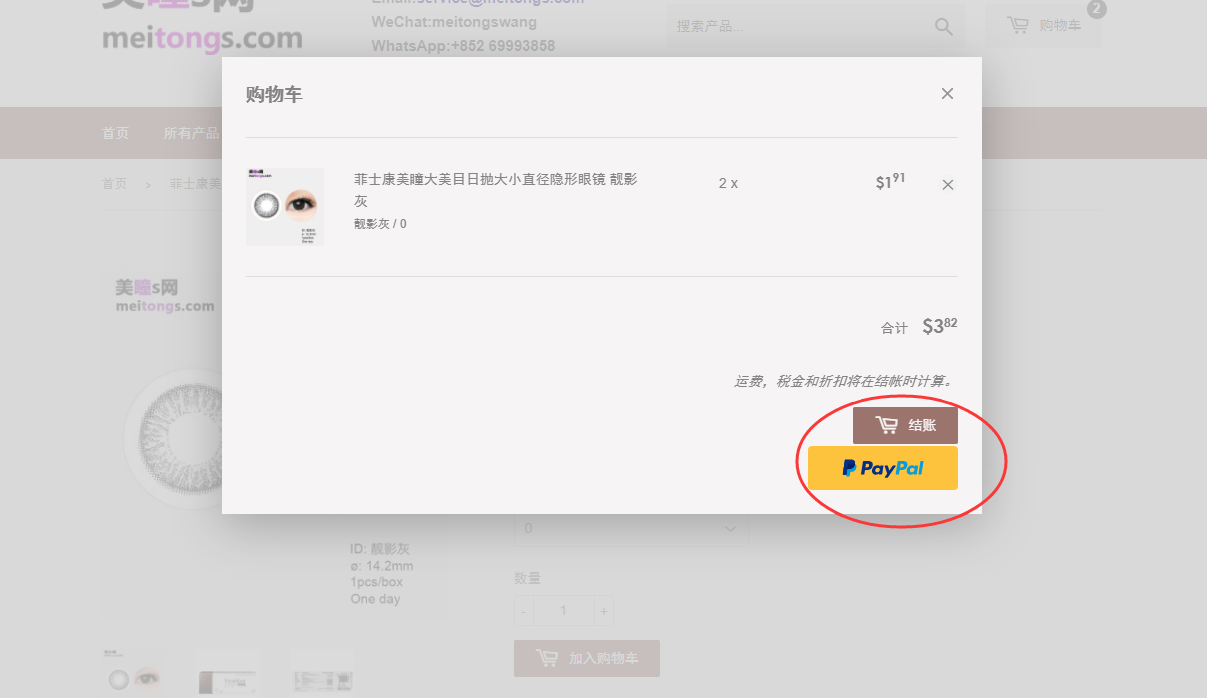Close the shopping cart dialog
The image size is (1207, 698).
coord(947,94)
